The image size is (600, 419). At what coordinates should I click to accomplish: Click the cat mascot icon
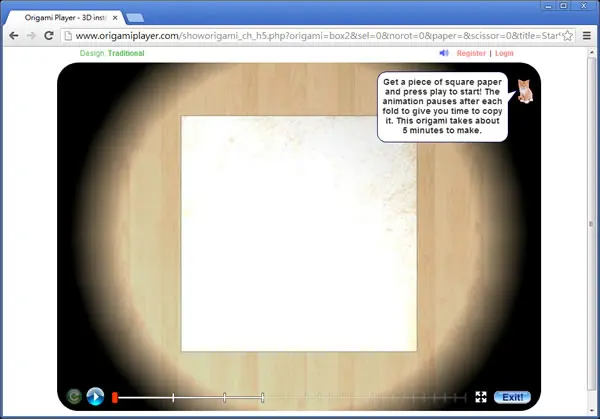click(525, 91)
